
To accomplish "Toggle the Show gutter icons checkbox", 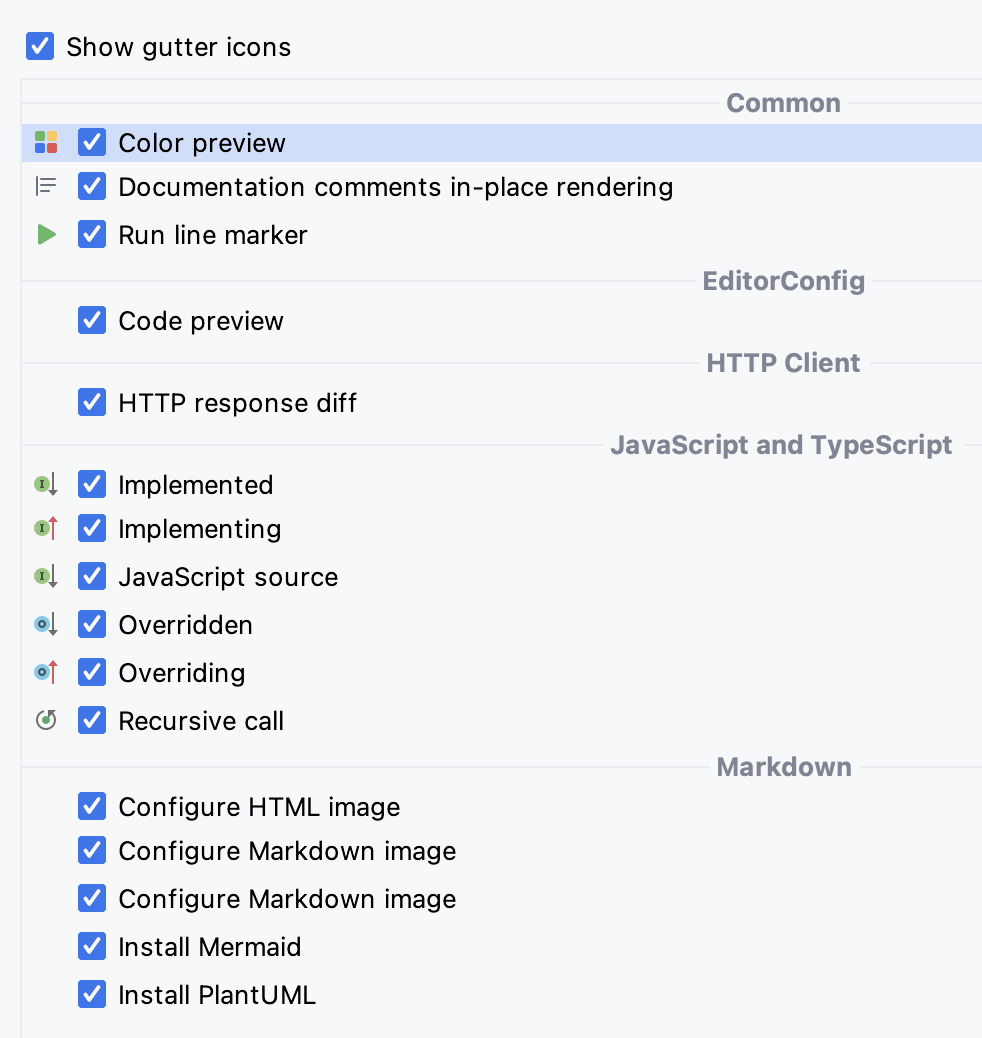I will click(x=39, y=46).
